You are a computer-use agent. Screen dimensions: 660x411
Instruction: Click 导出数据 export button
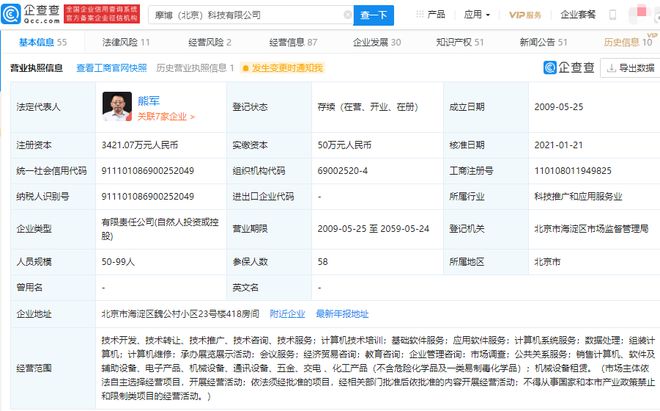click(630, 68)
